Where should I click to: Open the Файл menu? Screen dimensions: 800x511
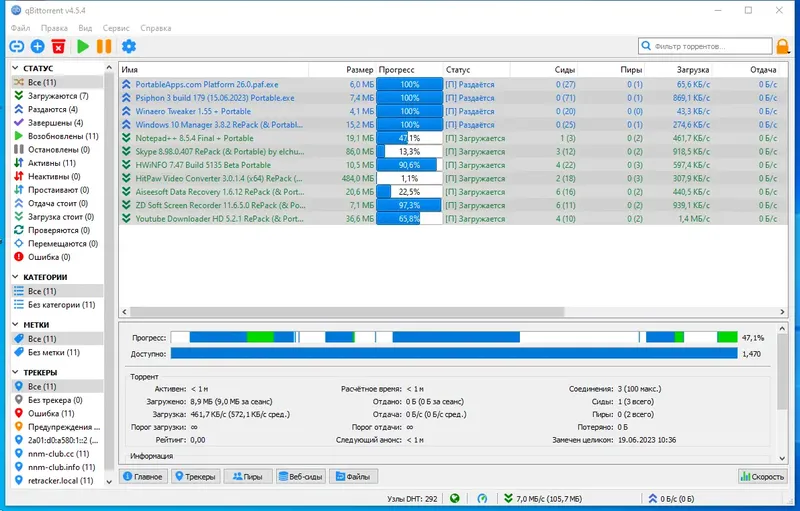(20, 28)
